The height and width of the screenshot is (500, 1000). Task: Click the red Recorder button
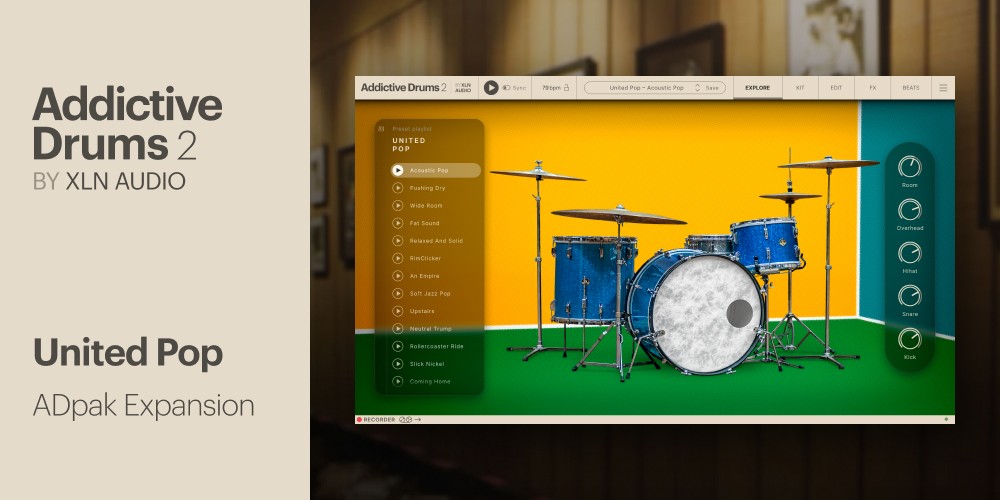coord(359,420)
